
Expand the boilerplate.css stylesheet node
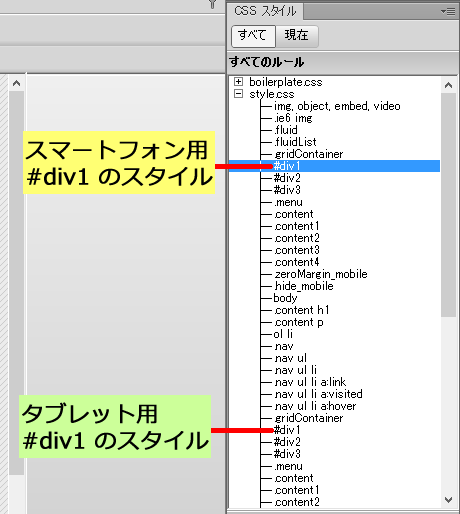pos(238,82)
